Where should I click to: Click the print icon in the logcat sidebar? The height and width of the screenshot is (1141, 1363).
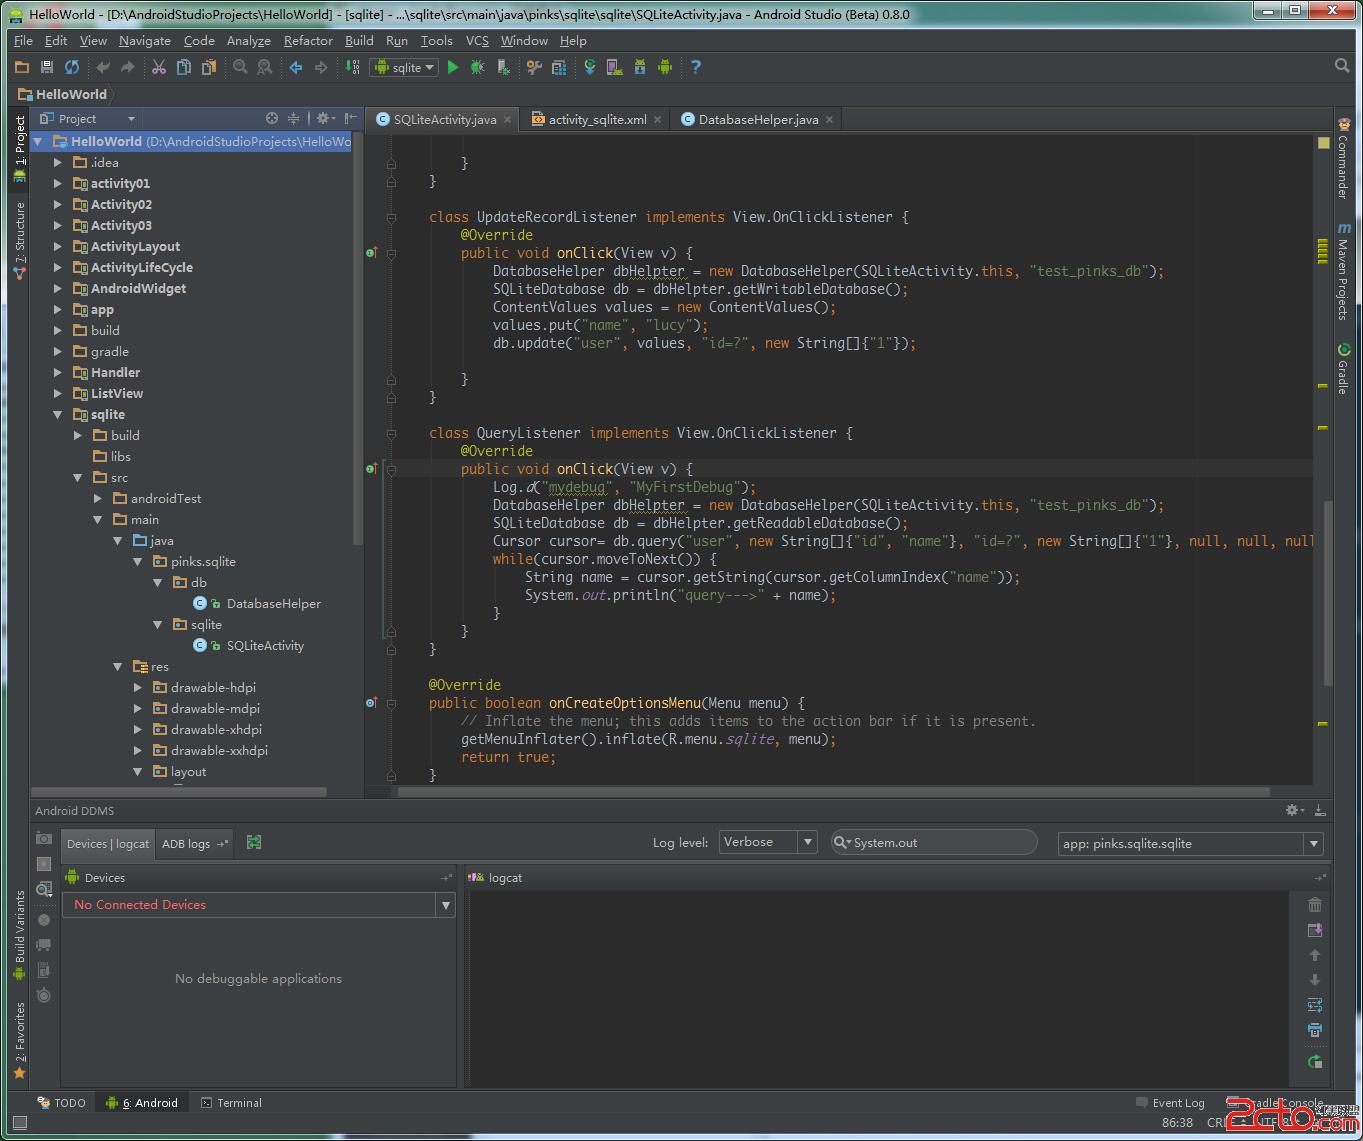point(1315,1030)
